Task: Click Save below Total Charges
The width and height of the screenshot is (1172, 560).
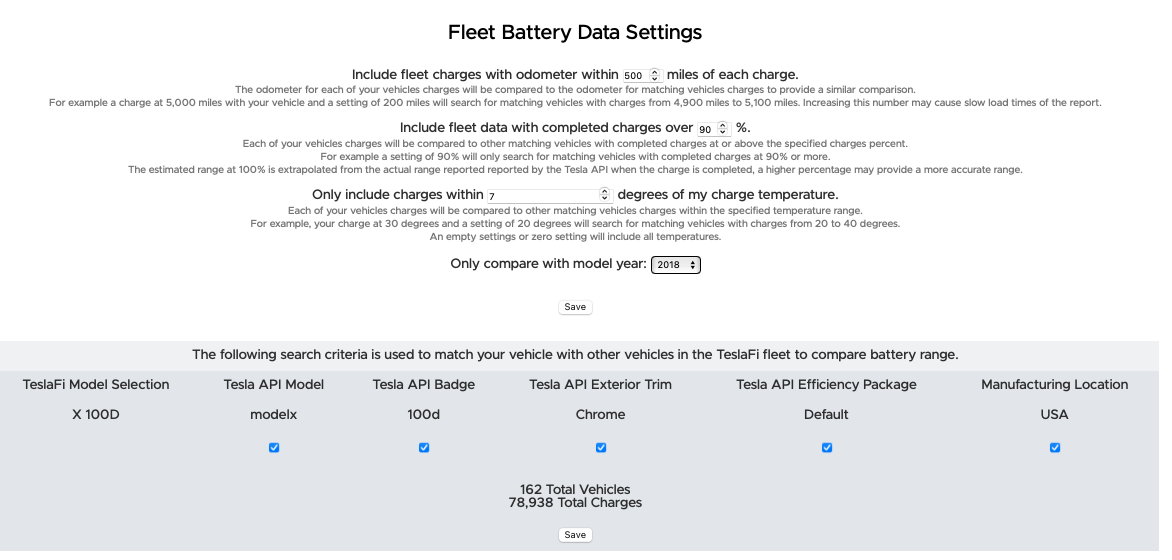Action: (x=575, y=535)
